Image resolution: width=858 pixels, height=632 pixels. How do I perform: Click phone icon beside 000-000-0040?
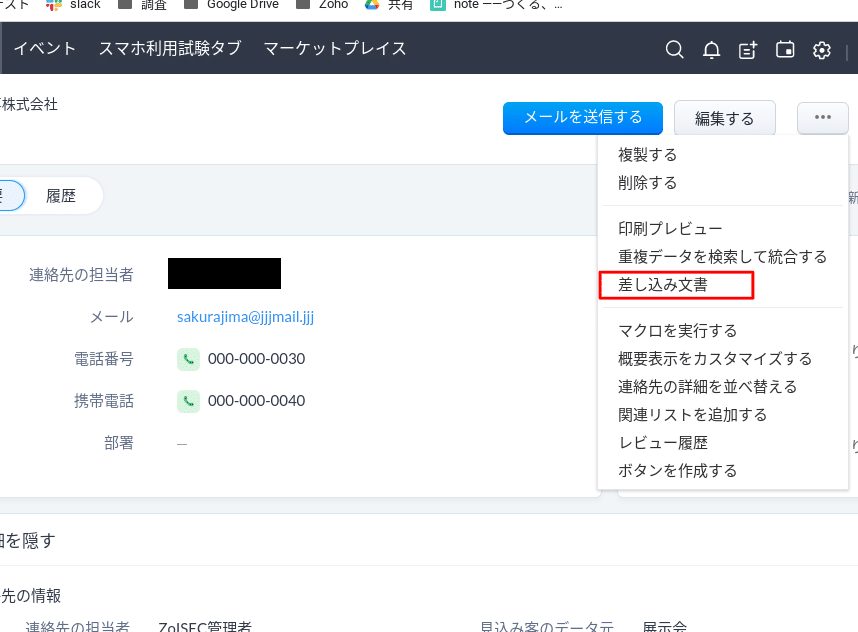188,401
